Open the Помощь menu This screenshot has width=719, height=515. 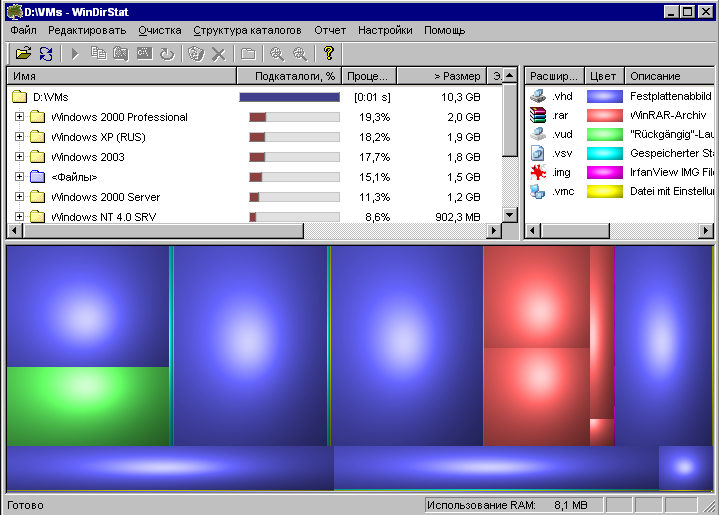444,30
